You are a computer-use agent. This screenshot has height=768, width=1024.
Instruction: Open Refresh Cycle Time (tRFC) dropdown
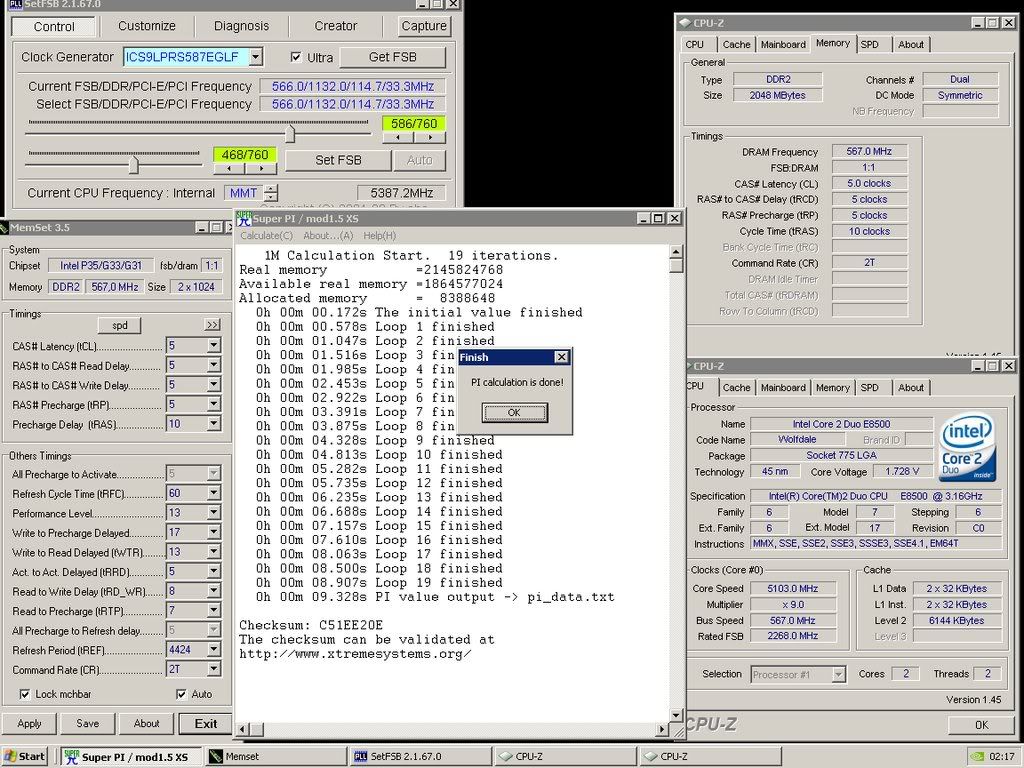pos(214,493)
